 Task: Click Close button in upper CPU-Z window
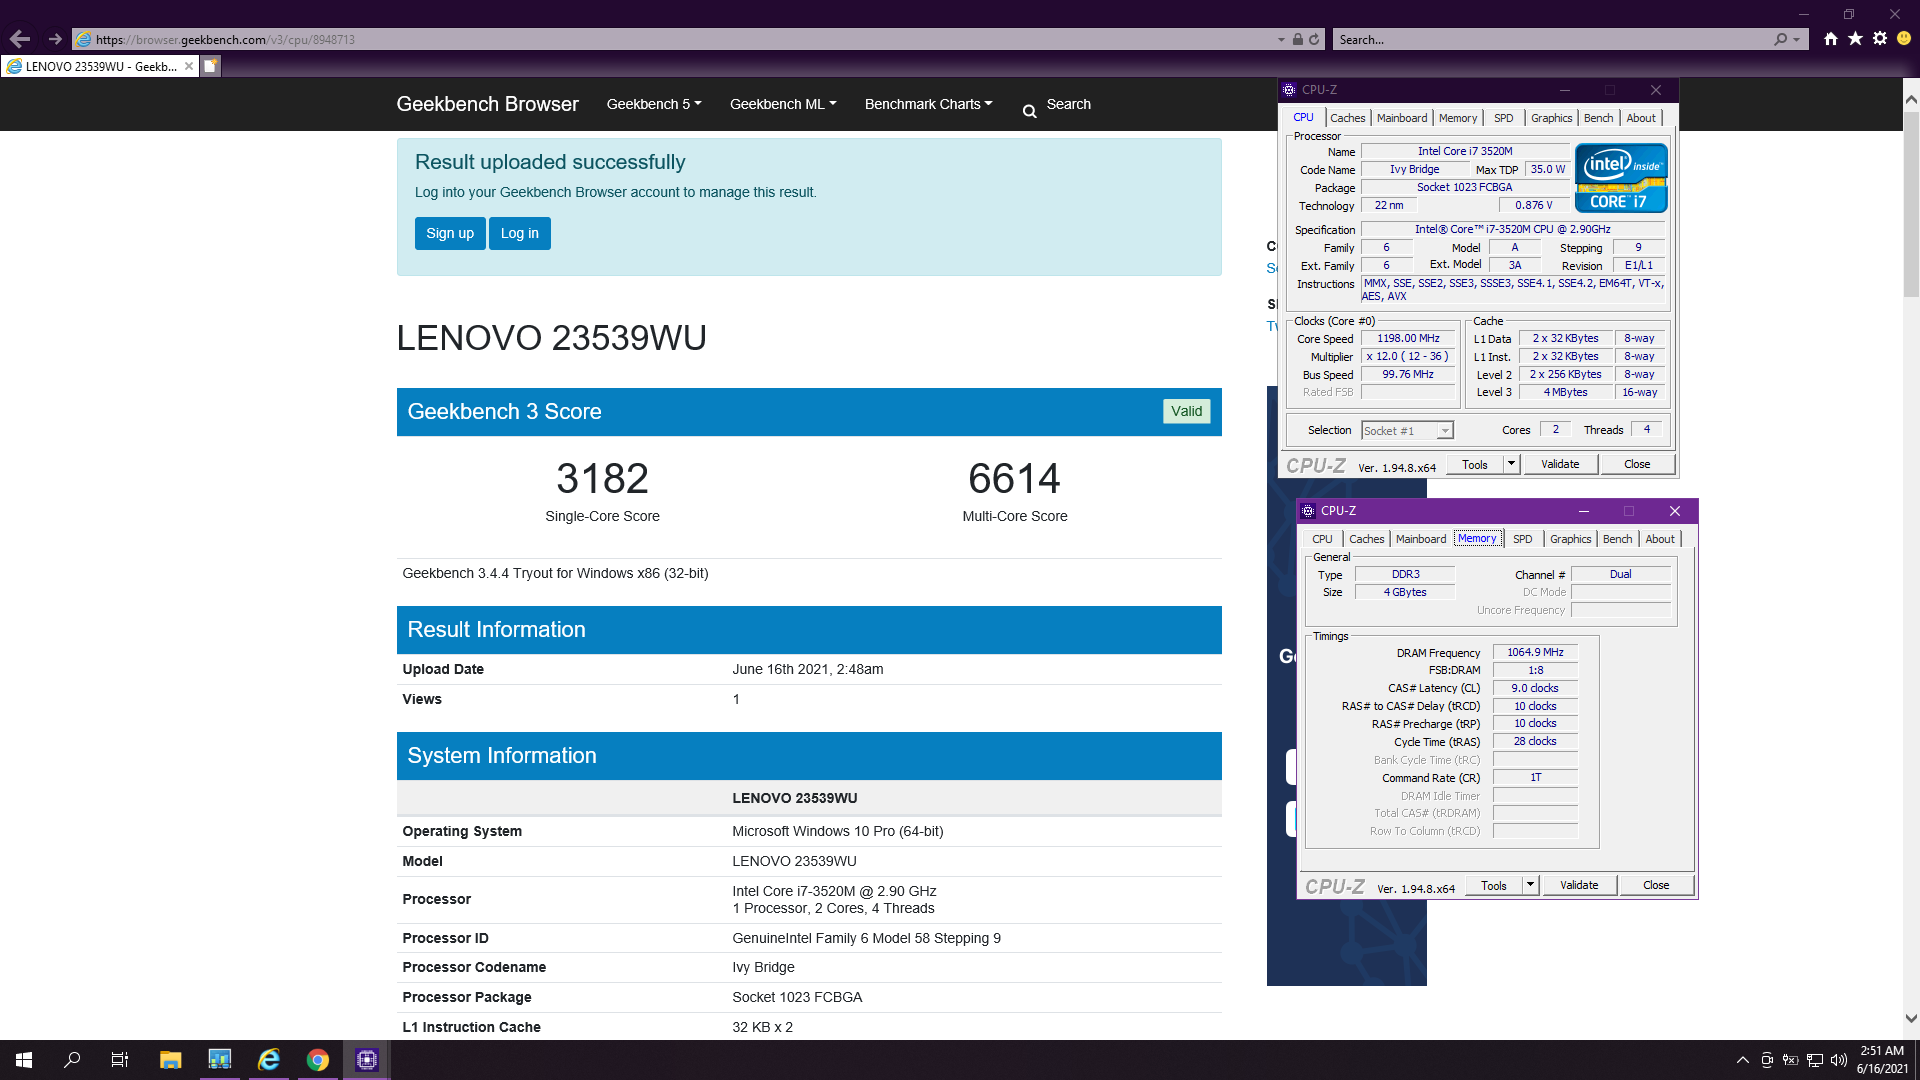(x=1637, y=464)
